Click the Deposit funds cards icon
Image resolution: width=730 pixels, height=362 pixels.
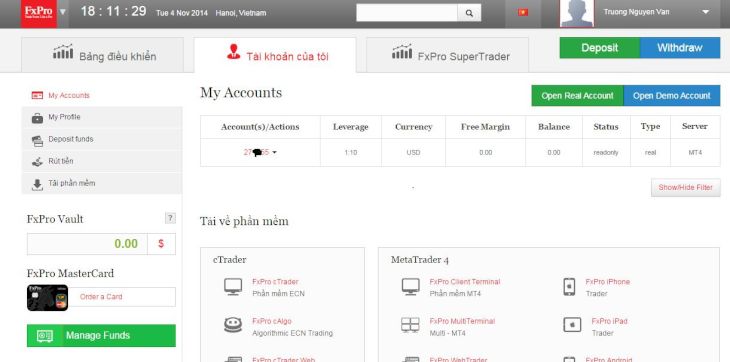(x=37, y=140)
